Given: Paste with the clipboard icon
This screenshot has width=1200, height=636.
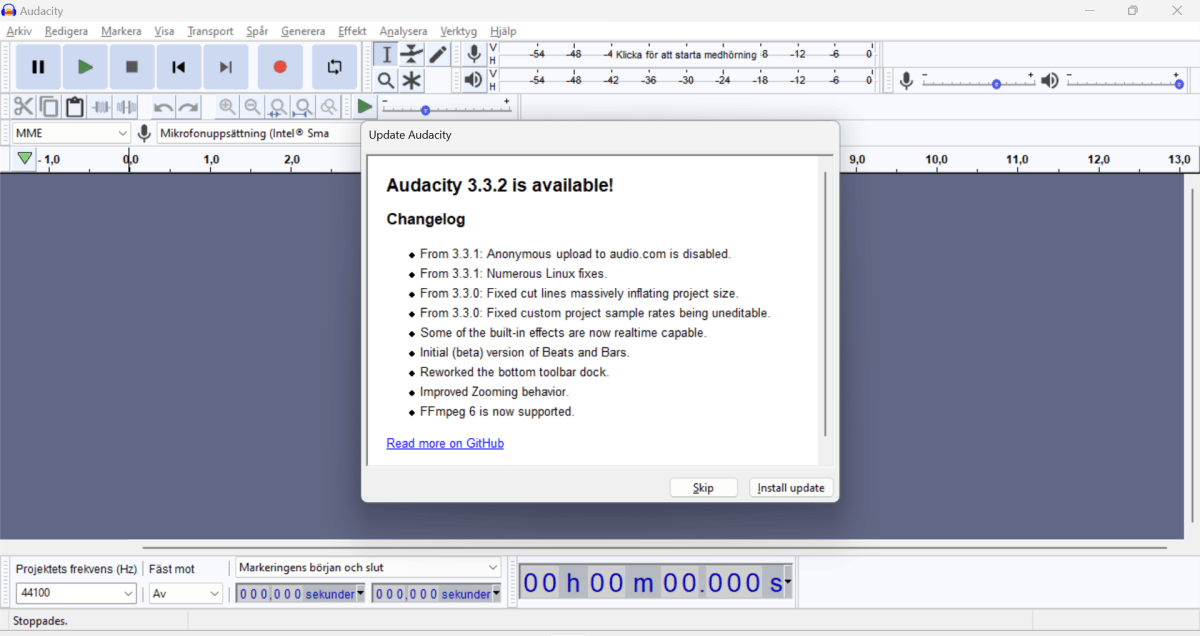Looking at the screenshot, I should click(75, 107).
